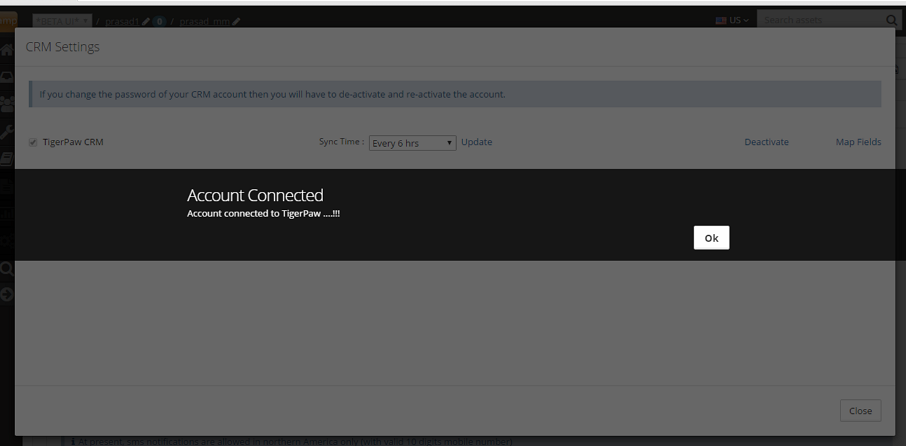Click the orange logo in top-left corner
Image resolution: width=906 pixels, height=446 pixels.
click(8, 21)
